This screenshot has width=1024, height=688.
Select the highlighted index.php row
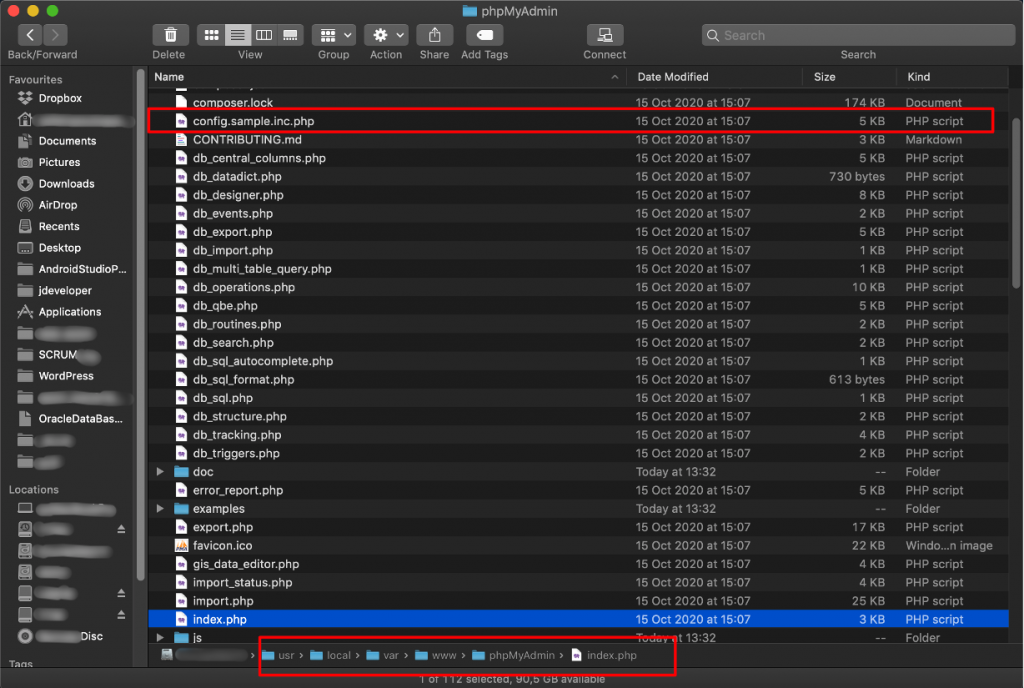(x=579, y=619)
